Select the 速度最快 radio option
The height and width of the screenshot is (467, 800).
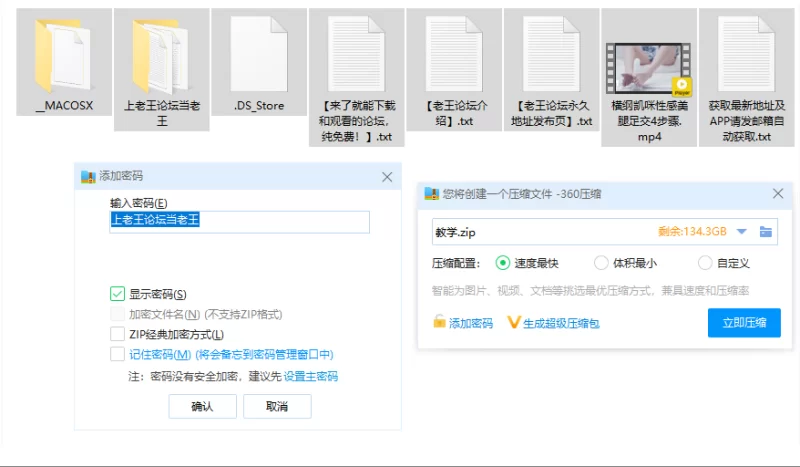point(503,263)
